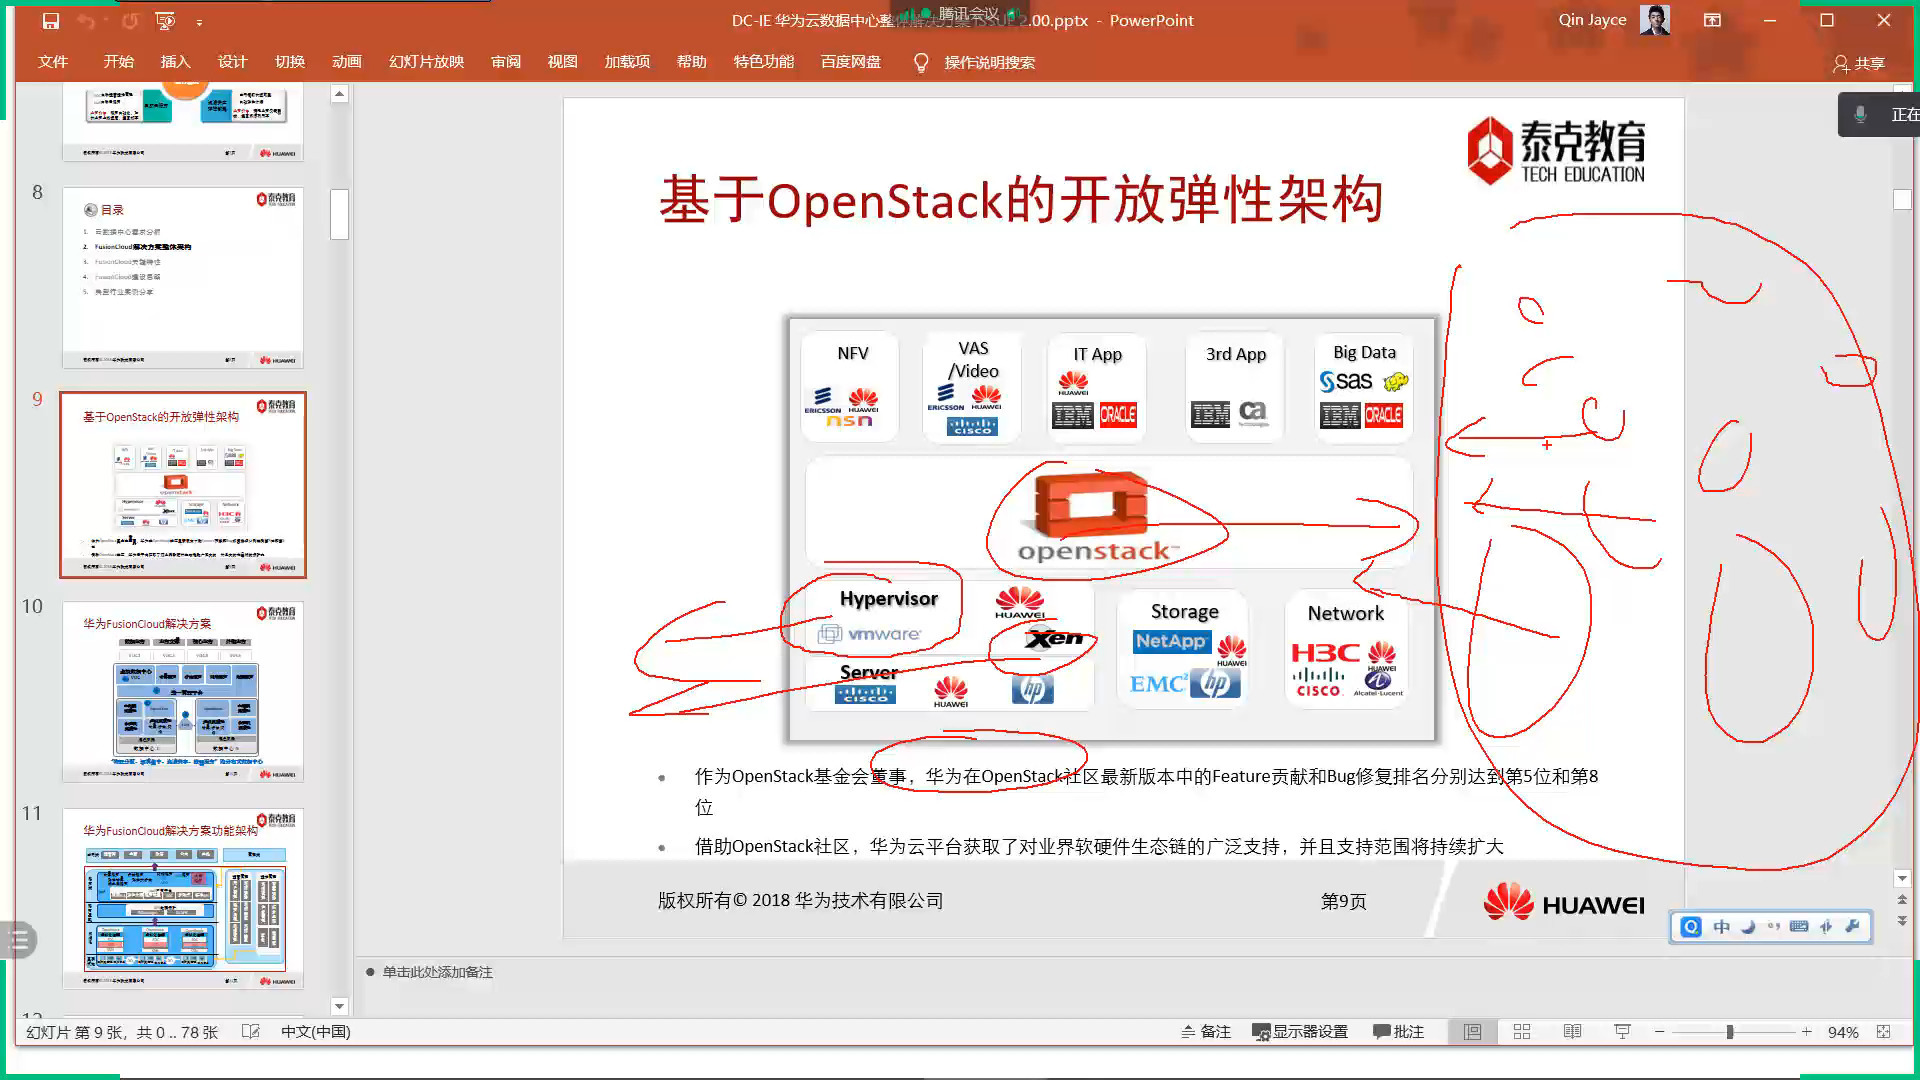The height and width of the screenshot is (1080, 1920).
Task: Select slide 10 FusionCloud解决方案 thumbnail
Action: pyautogui.click(x=183, y=692)
